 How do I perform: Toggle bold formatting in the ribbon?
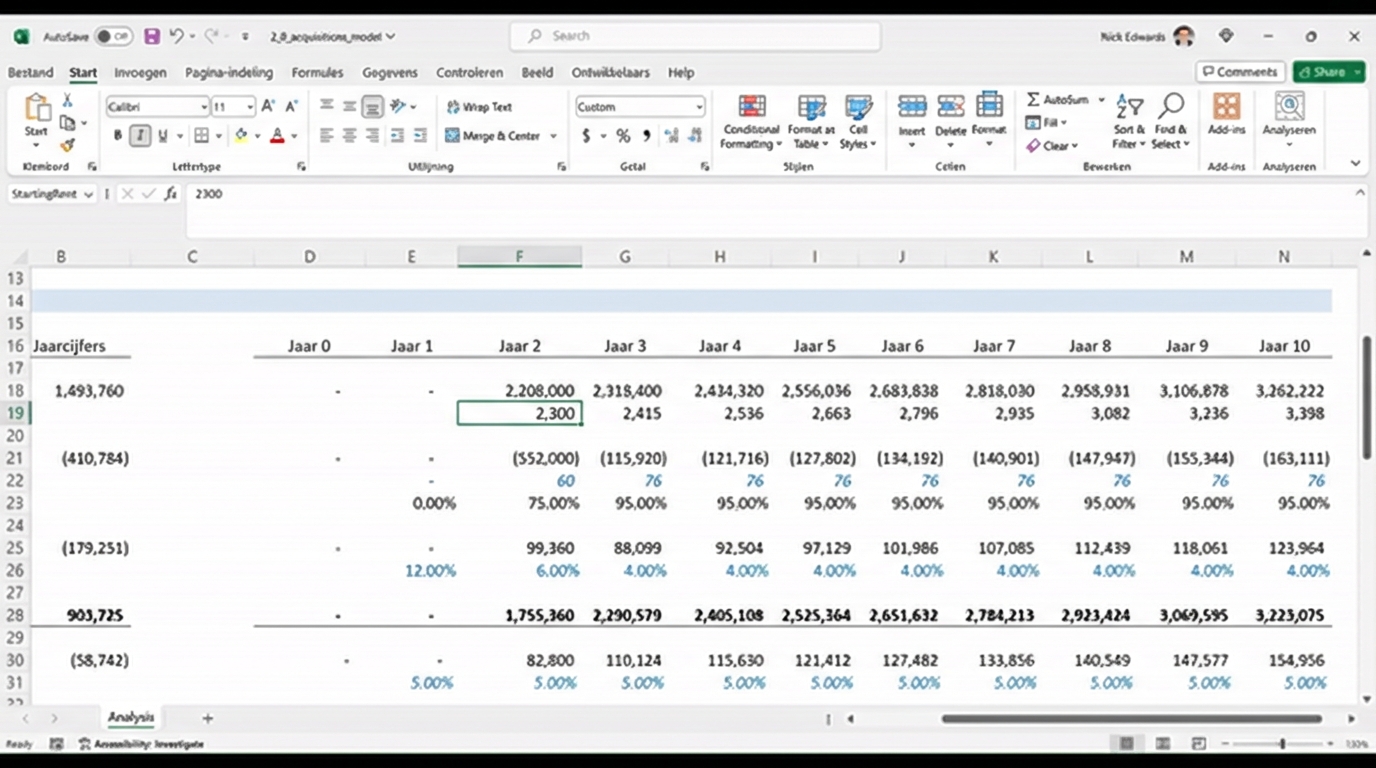117,135
